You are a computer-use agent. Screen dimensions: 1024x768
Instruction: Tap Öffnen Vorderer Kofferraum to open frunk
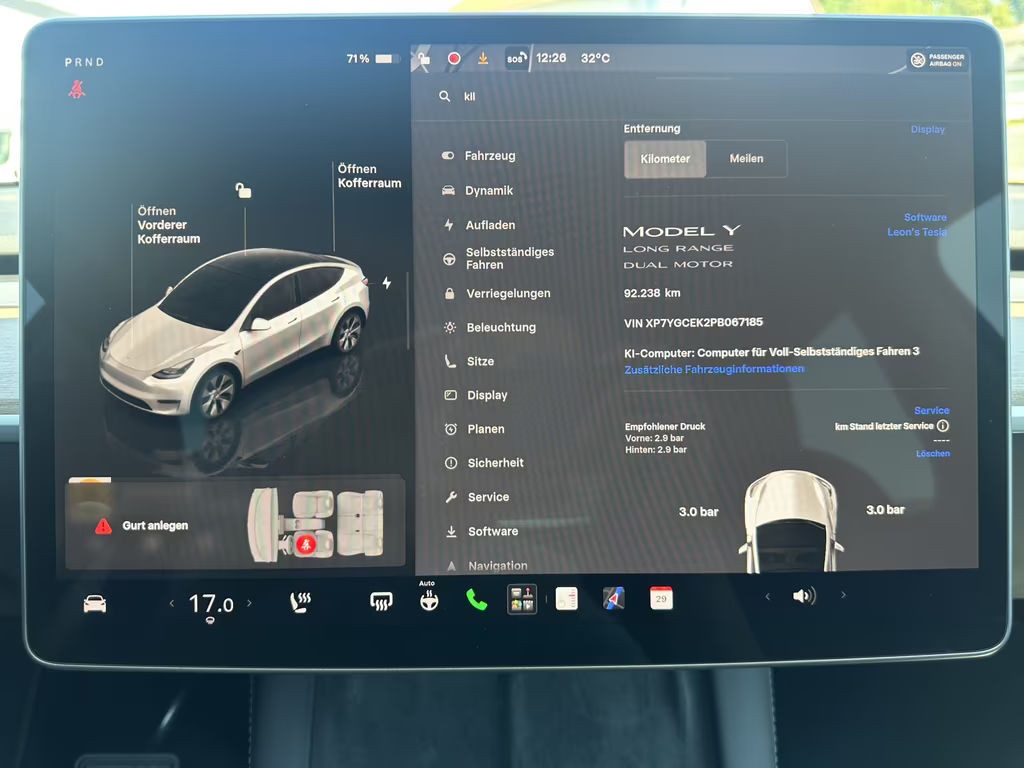[168, 225]
